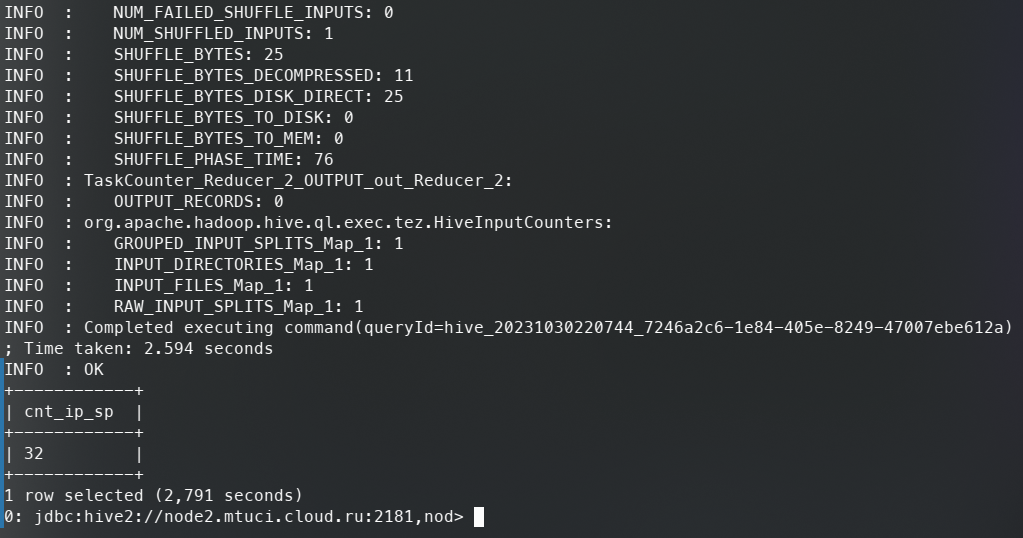
Task: Click the 'Time taken: 2.594 seconds' text
Action: click(148, 349)
